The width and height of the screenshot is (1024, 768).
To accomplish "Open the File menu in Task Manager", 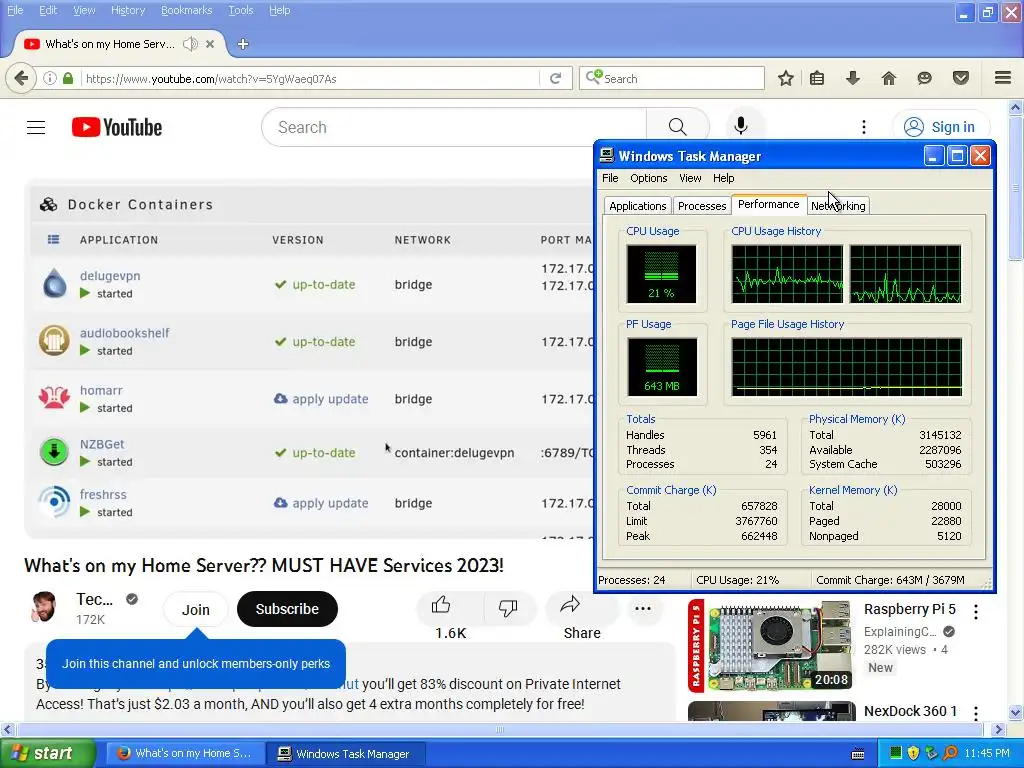I will pyautogui.click(x=610, y=178).
